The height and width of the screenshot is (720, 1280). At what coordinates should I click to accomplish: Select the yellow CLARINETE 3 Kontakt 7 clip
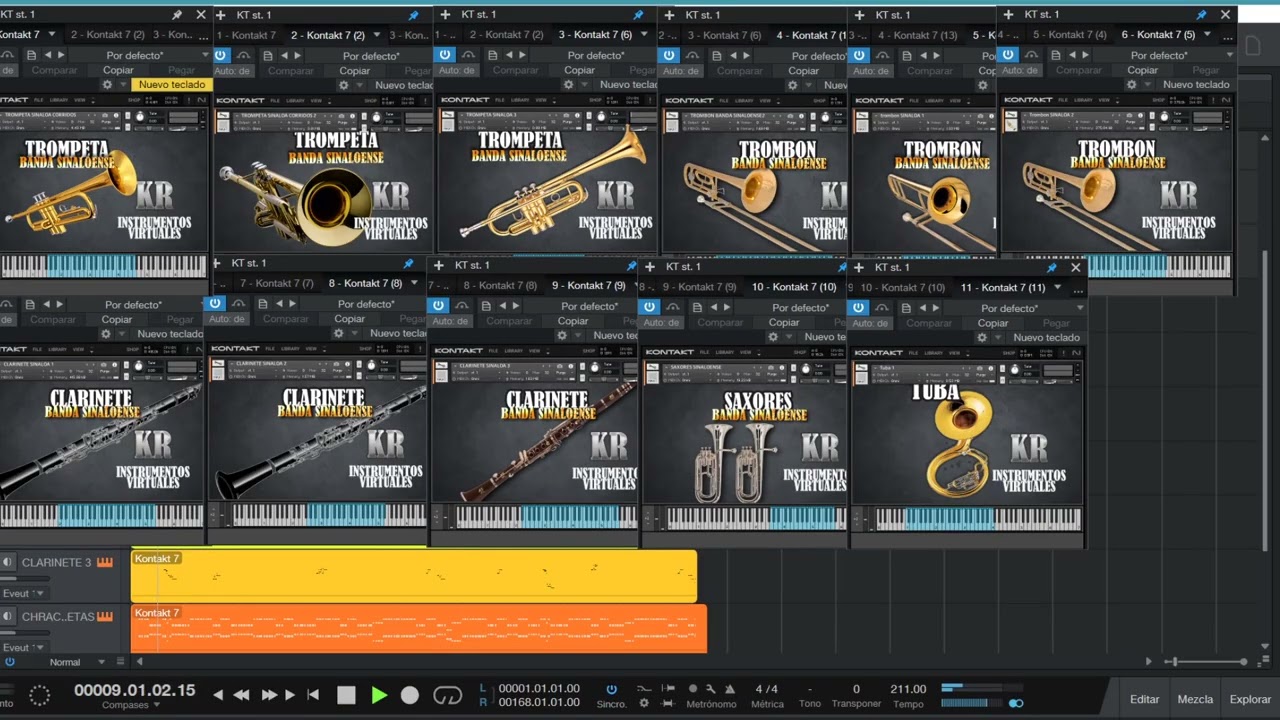[x=414, y=576]
